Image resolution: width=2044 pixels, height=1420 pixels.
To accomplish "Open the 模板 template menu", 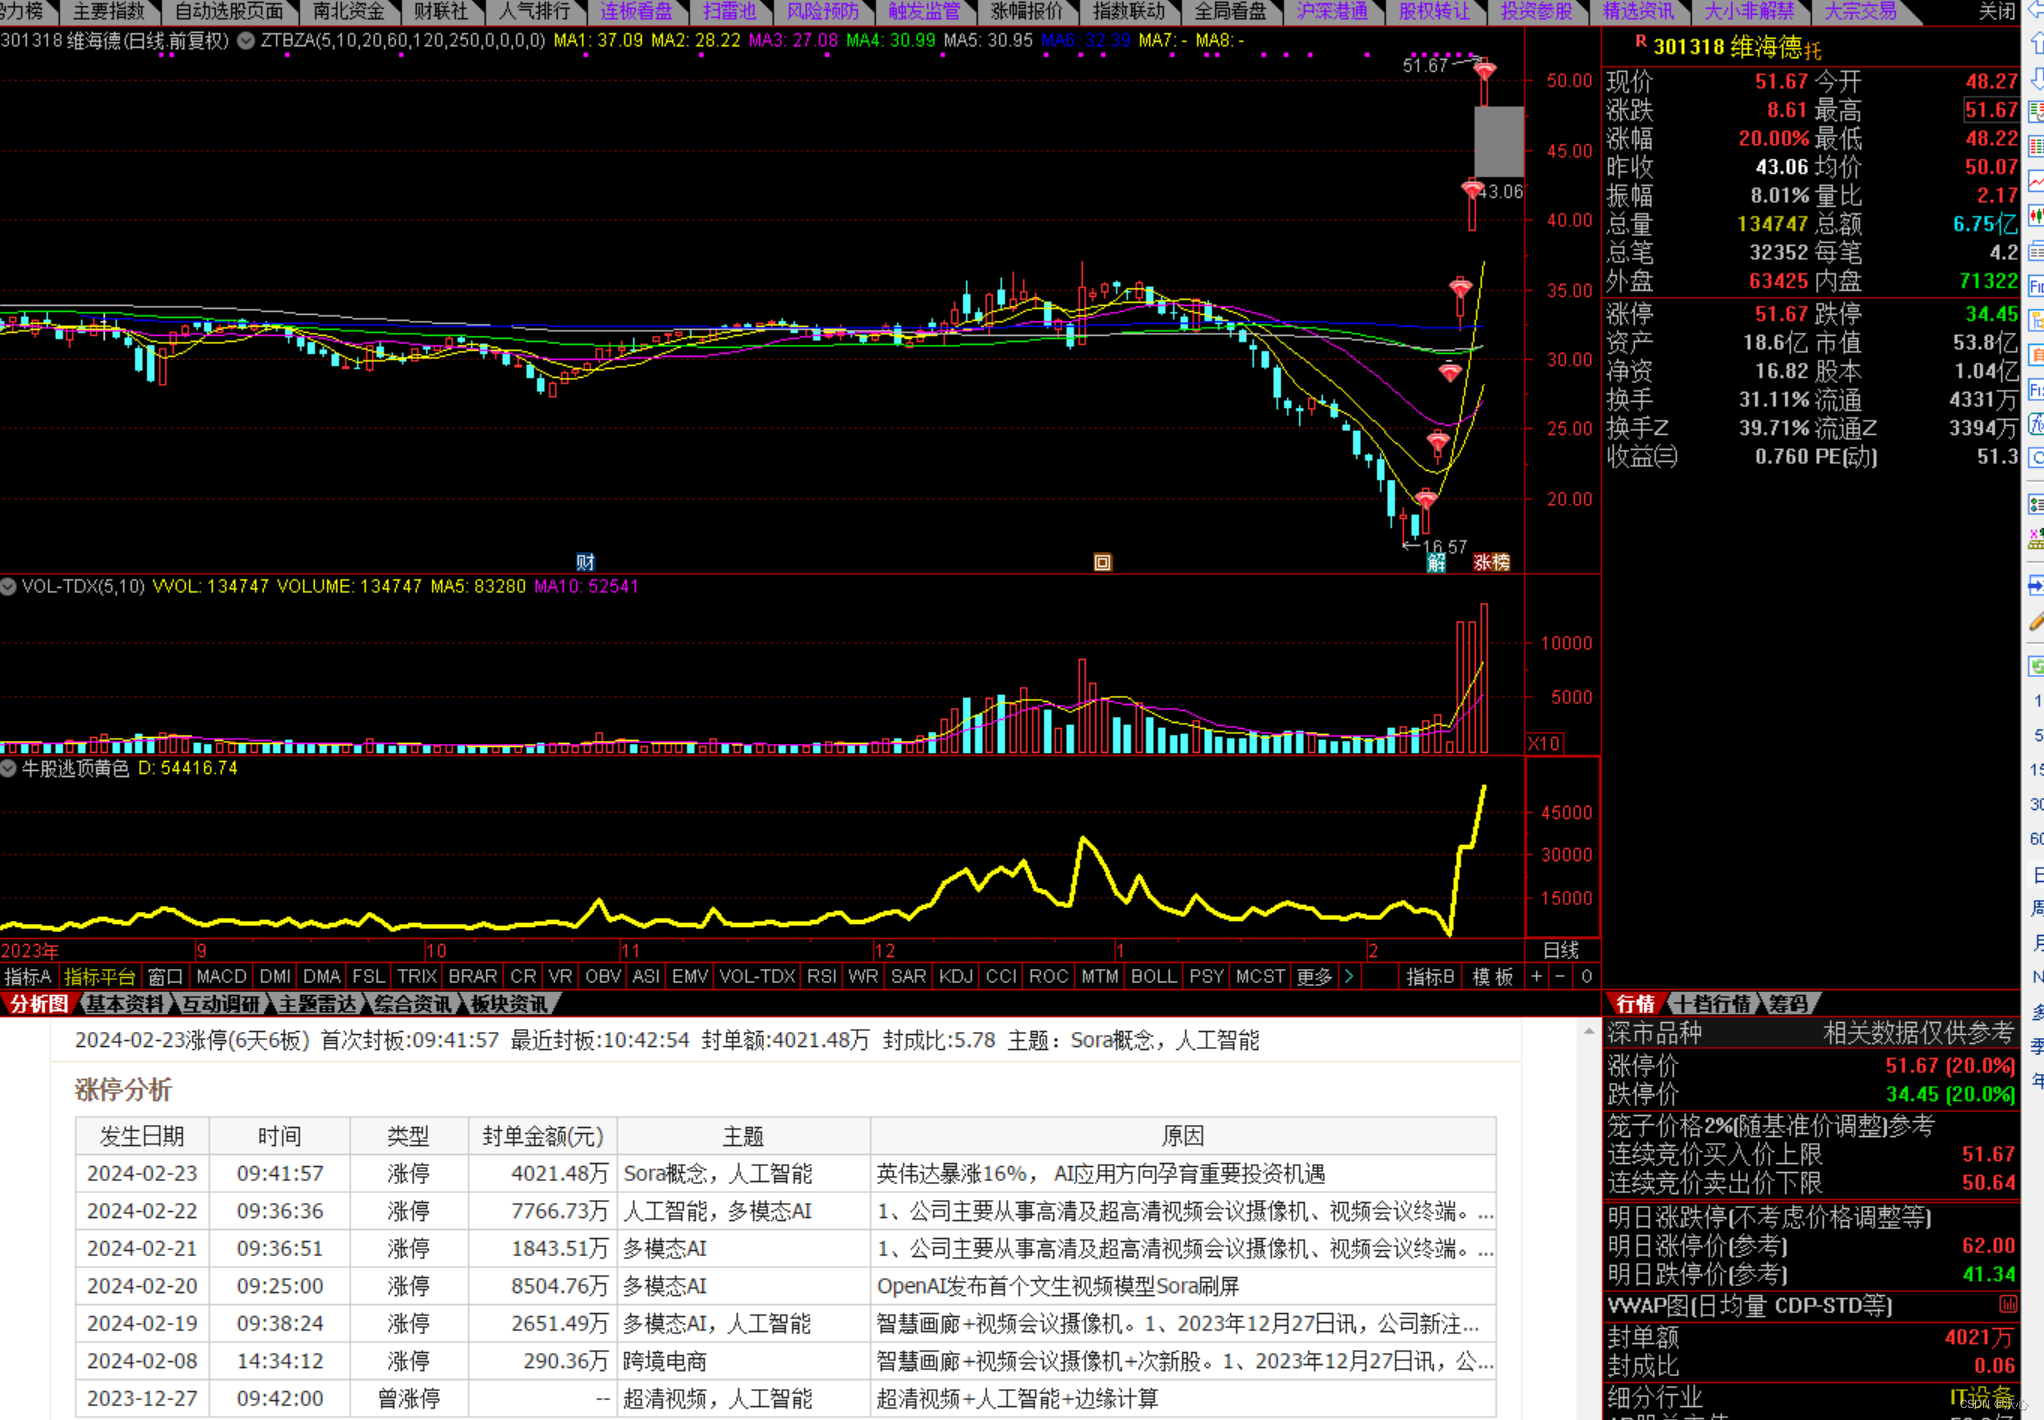I will pos(1492,976).
